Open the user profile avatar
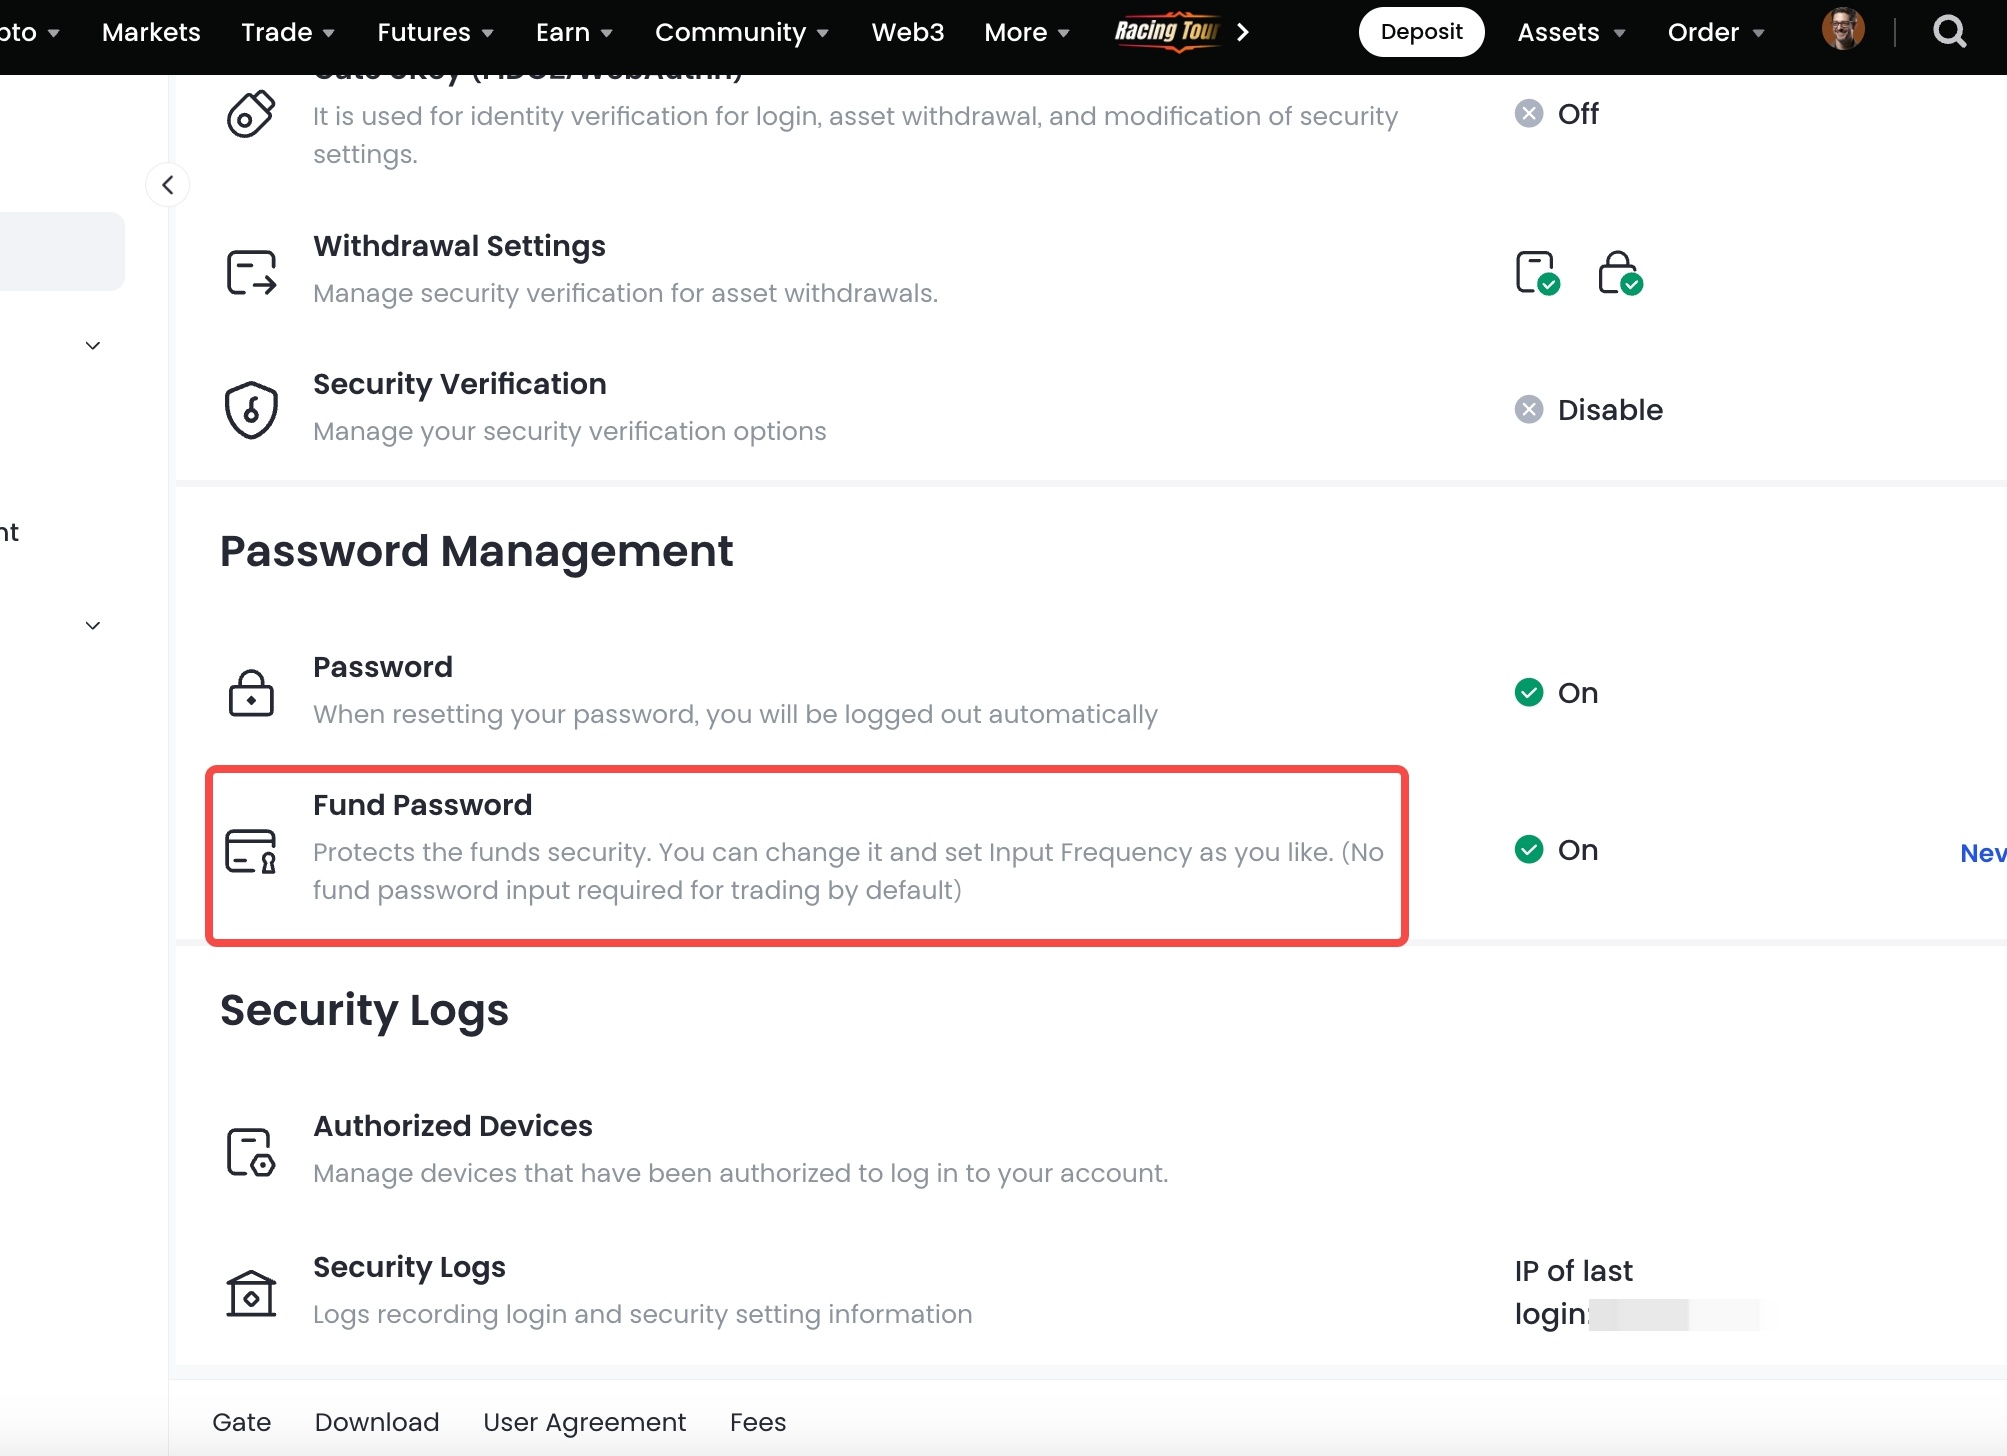Screen dimensions: 2007x1456 pos(1842,31)
